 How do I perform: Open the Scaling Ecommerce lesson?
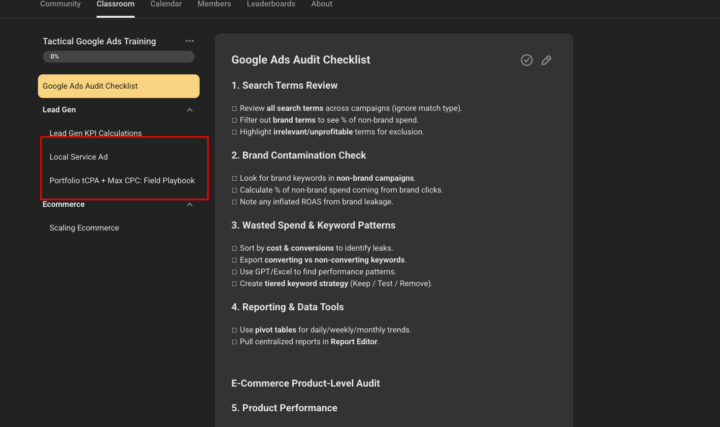pyautogui.click(x=84, y=228)
